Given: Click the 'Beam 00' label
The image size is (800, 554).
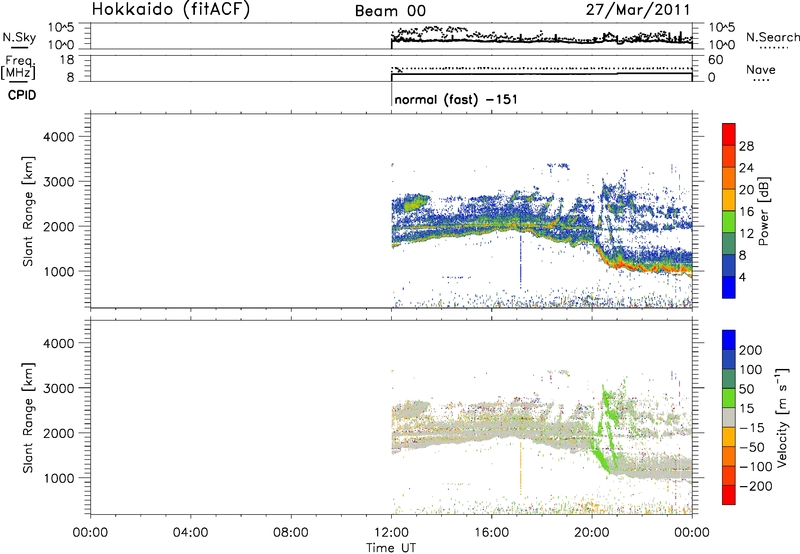Looking at the screenshot, I should click(x=390, y=11).
